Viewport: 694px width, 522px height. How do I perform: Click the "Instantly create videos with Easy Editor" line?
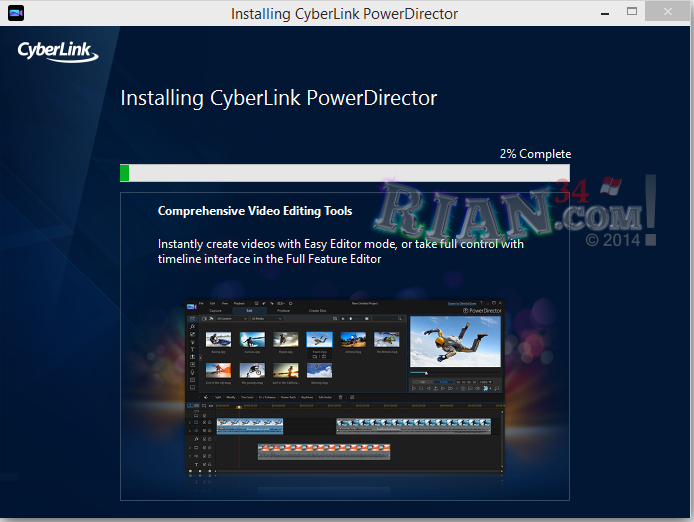pyautogui.click(x=341, y=244)
